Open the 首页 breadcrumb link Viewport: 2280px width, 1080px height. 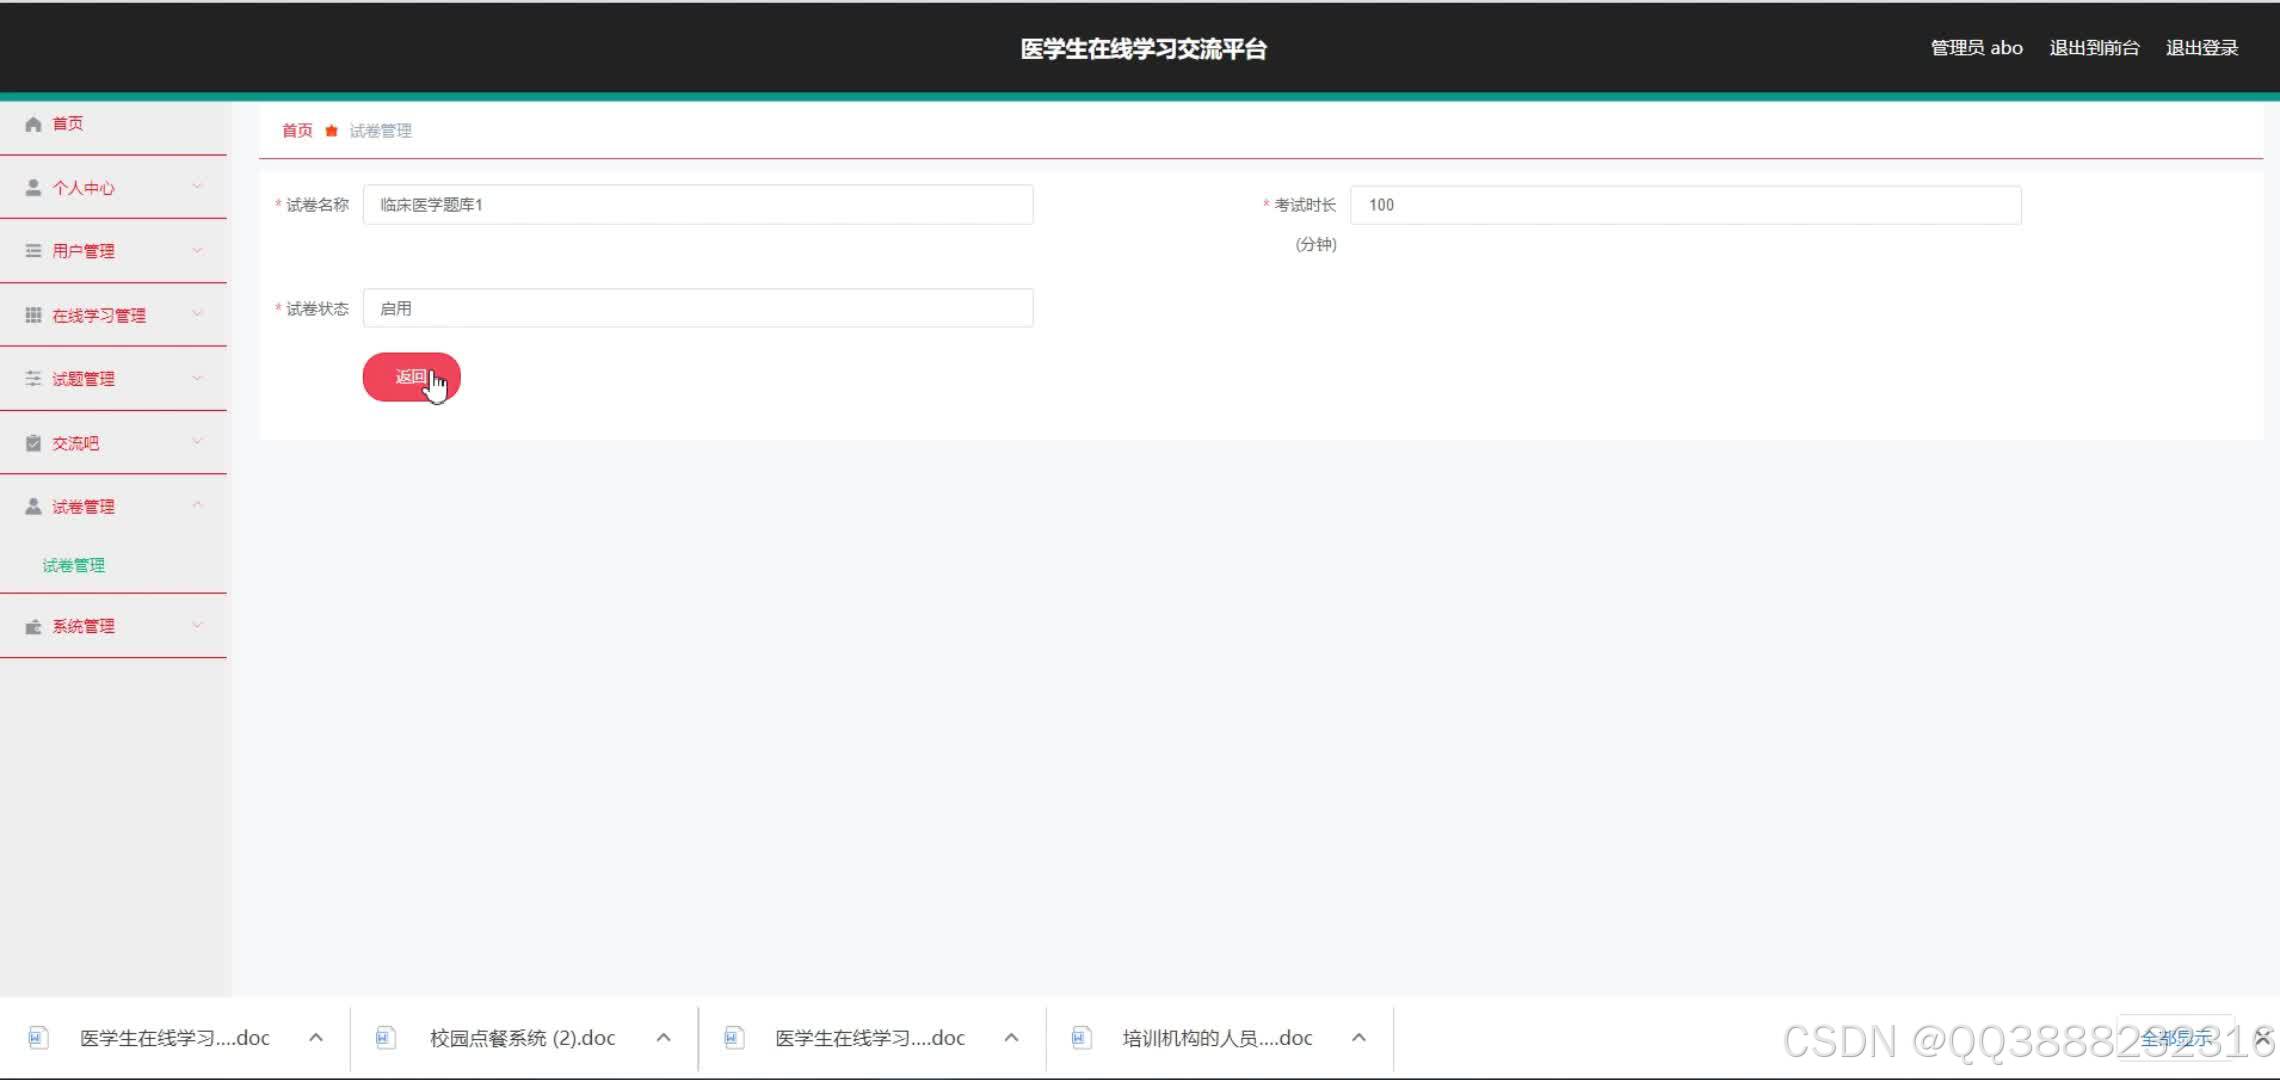296,130
